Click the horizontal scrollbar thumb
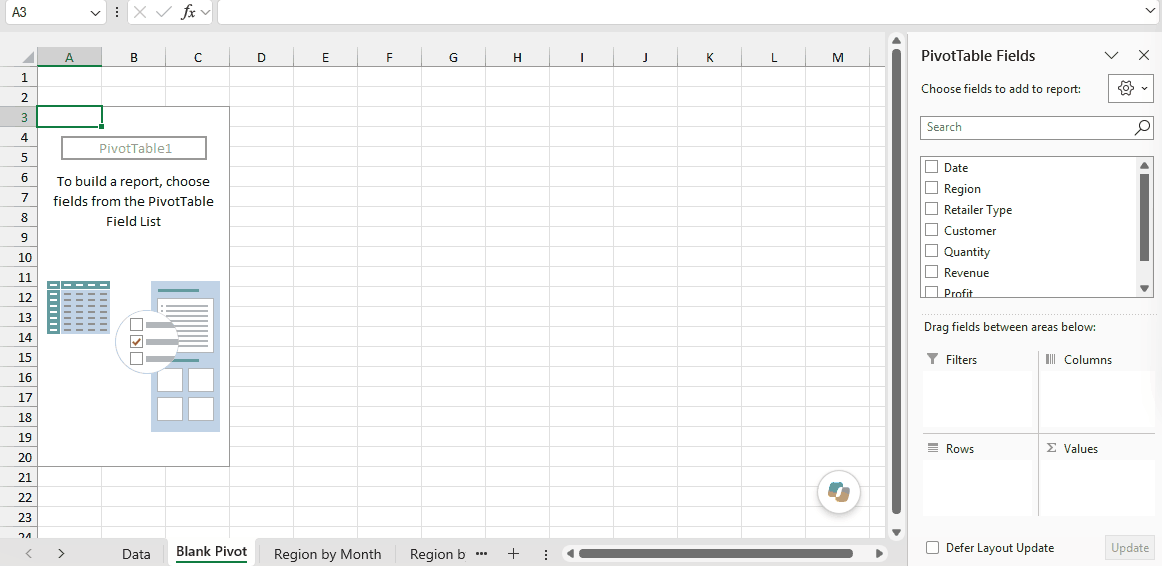This screenshot has height=566, width=1162. pyautogui.click(x=716, y=553)
